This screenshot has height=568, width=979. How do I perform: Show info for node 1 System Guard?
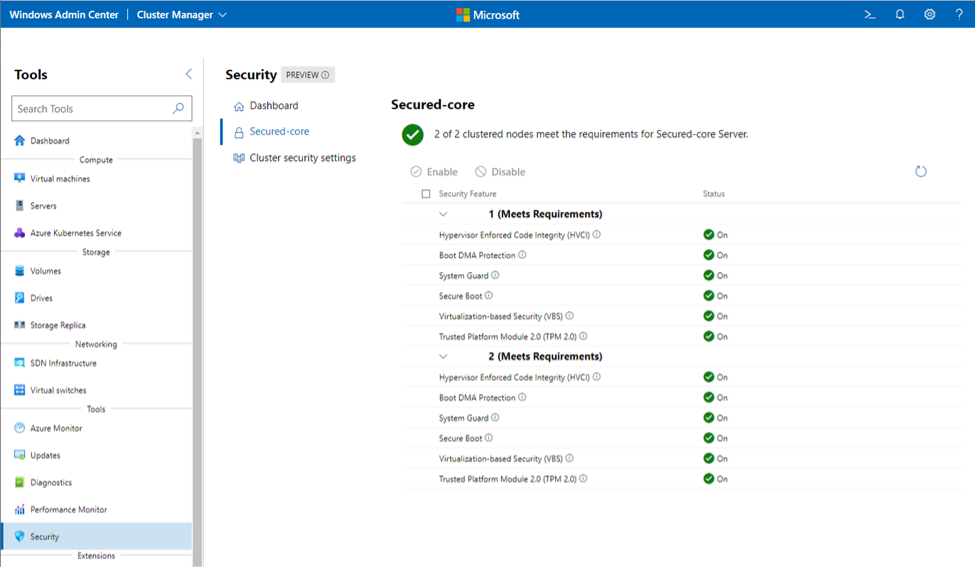pyautogui.click(x=495, y=275)
